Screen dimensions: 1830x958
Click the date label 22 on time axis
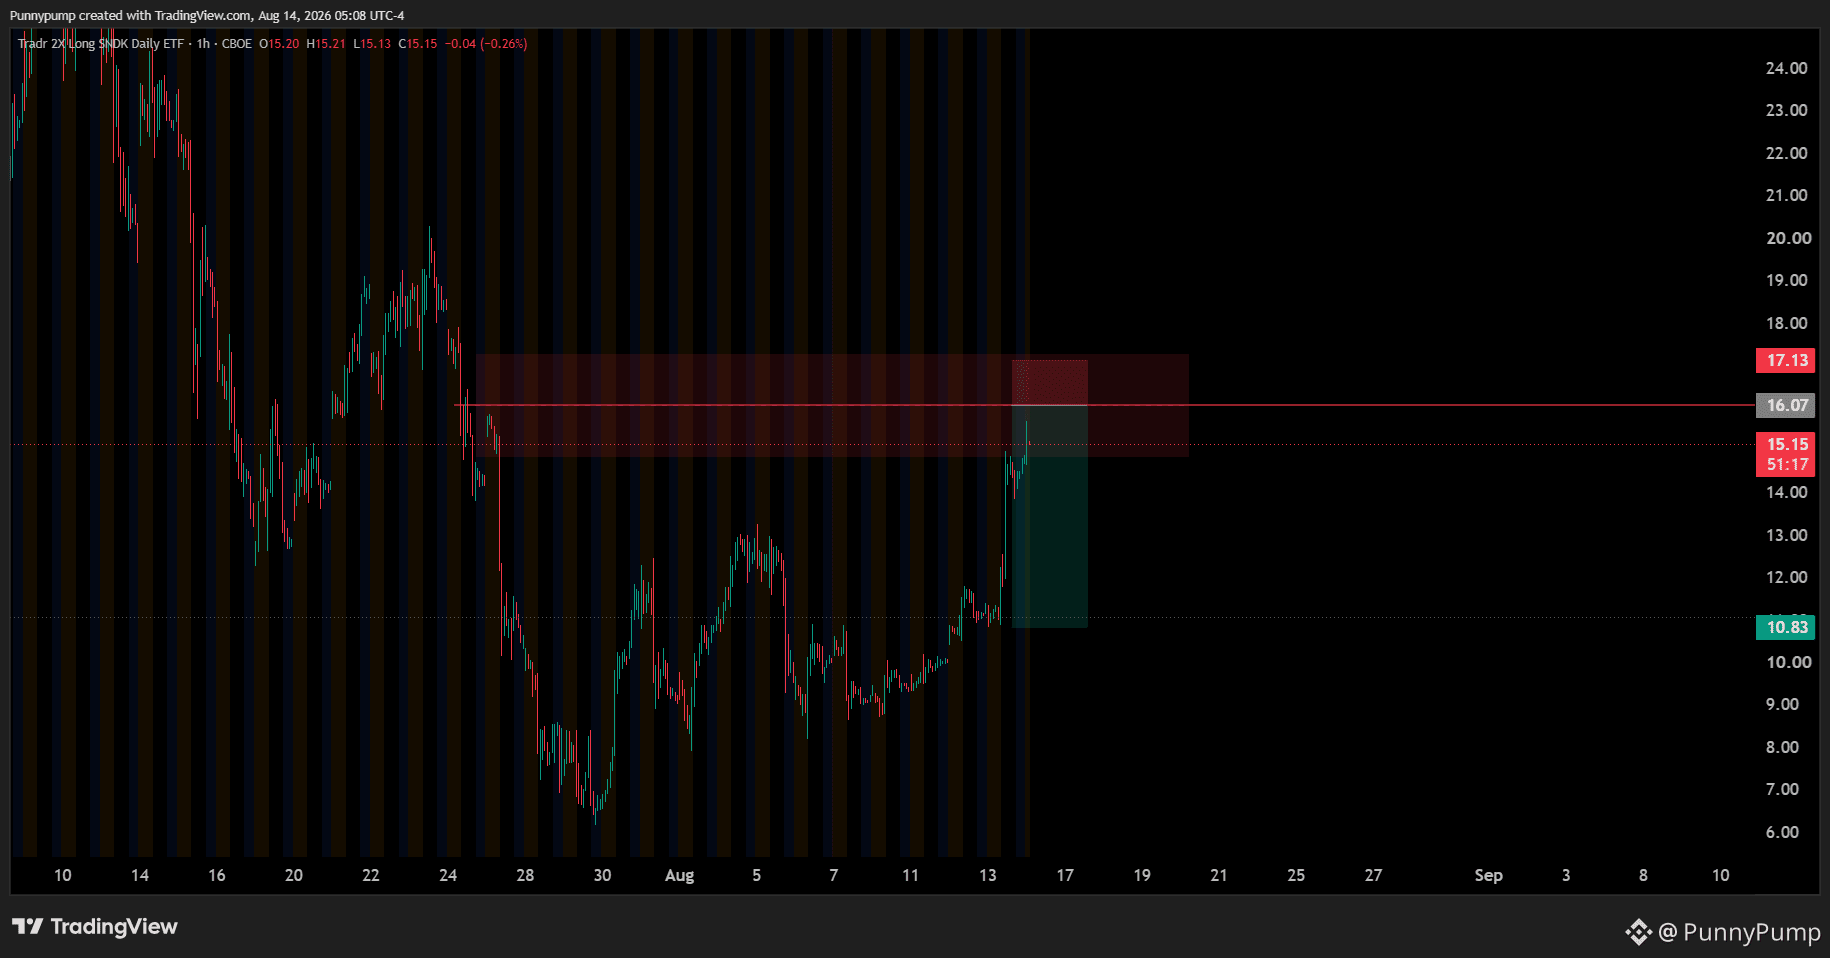click(371, 875)
